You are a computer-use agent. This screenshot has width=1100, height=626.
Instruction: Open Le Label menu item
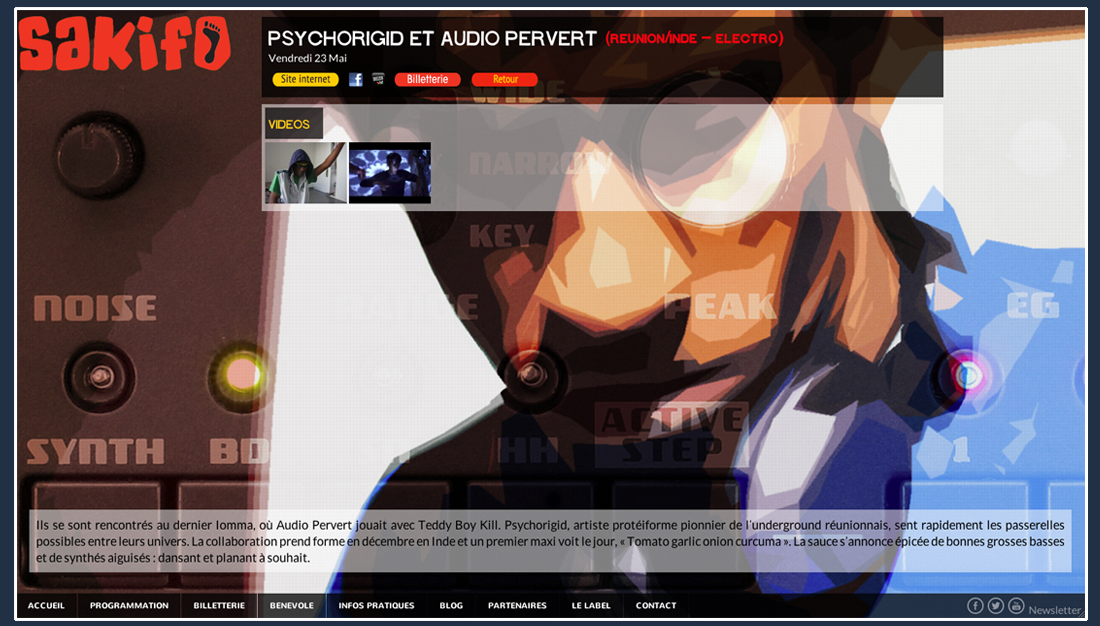tap(591, 605)
